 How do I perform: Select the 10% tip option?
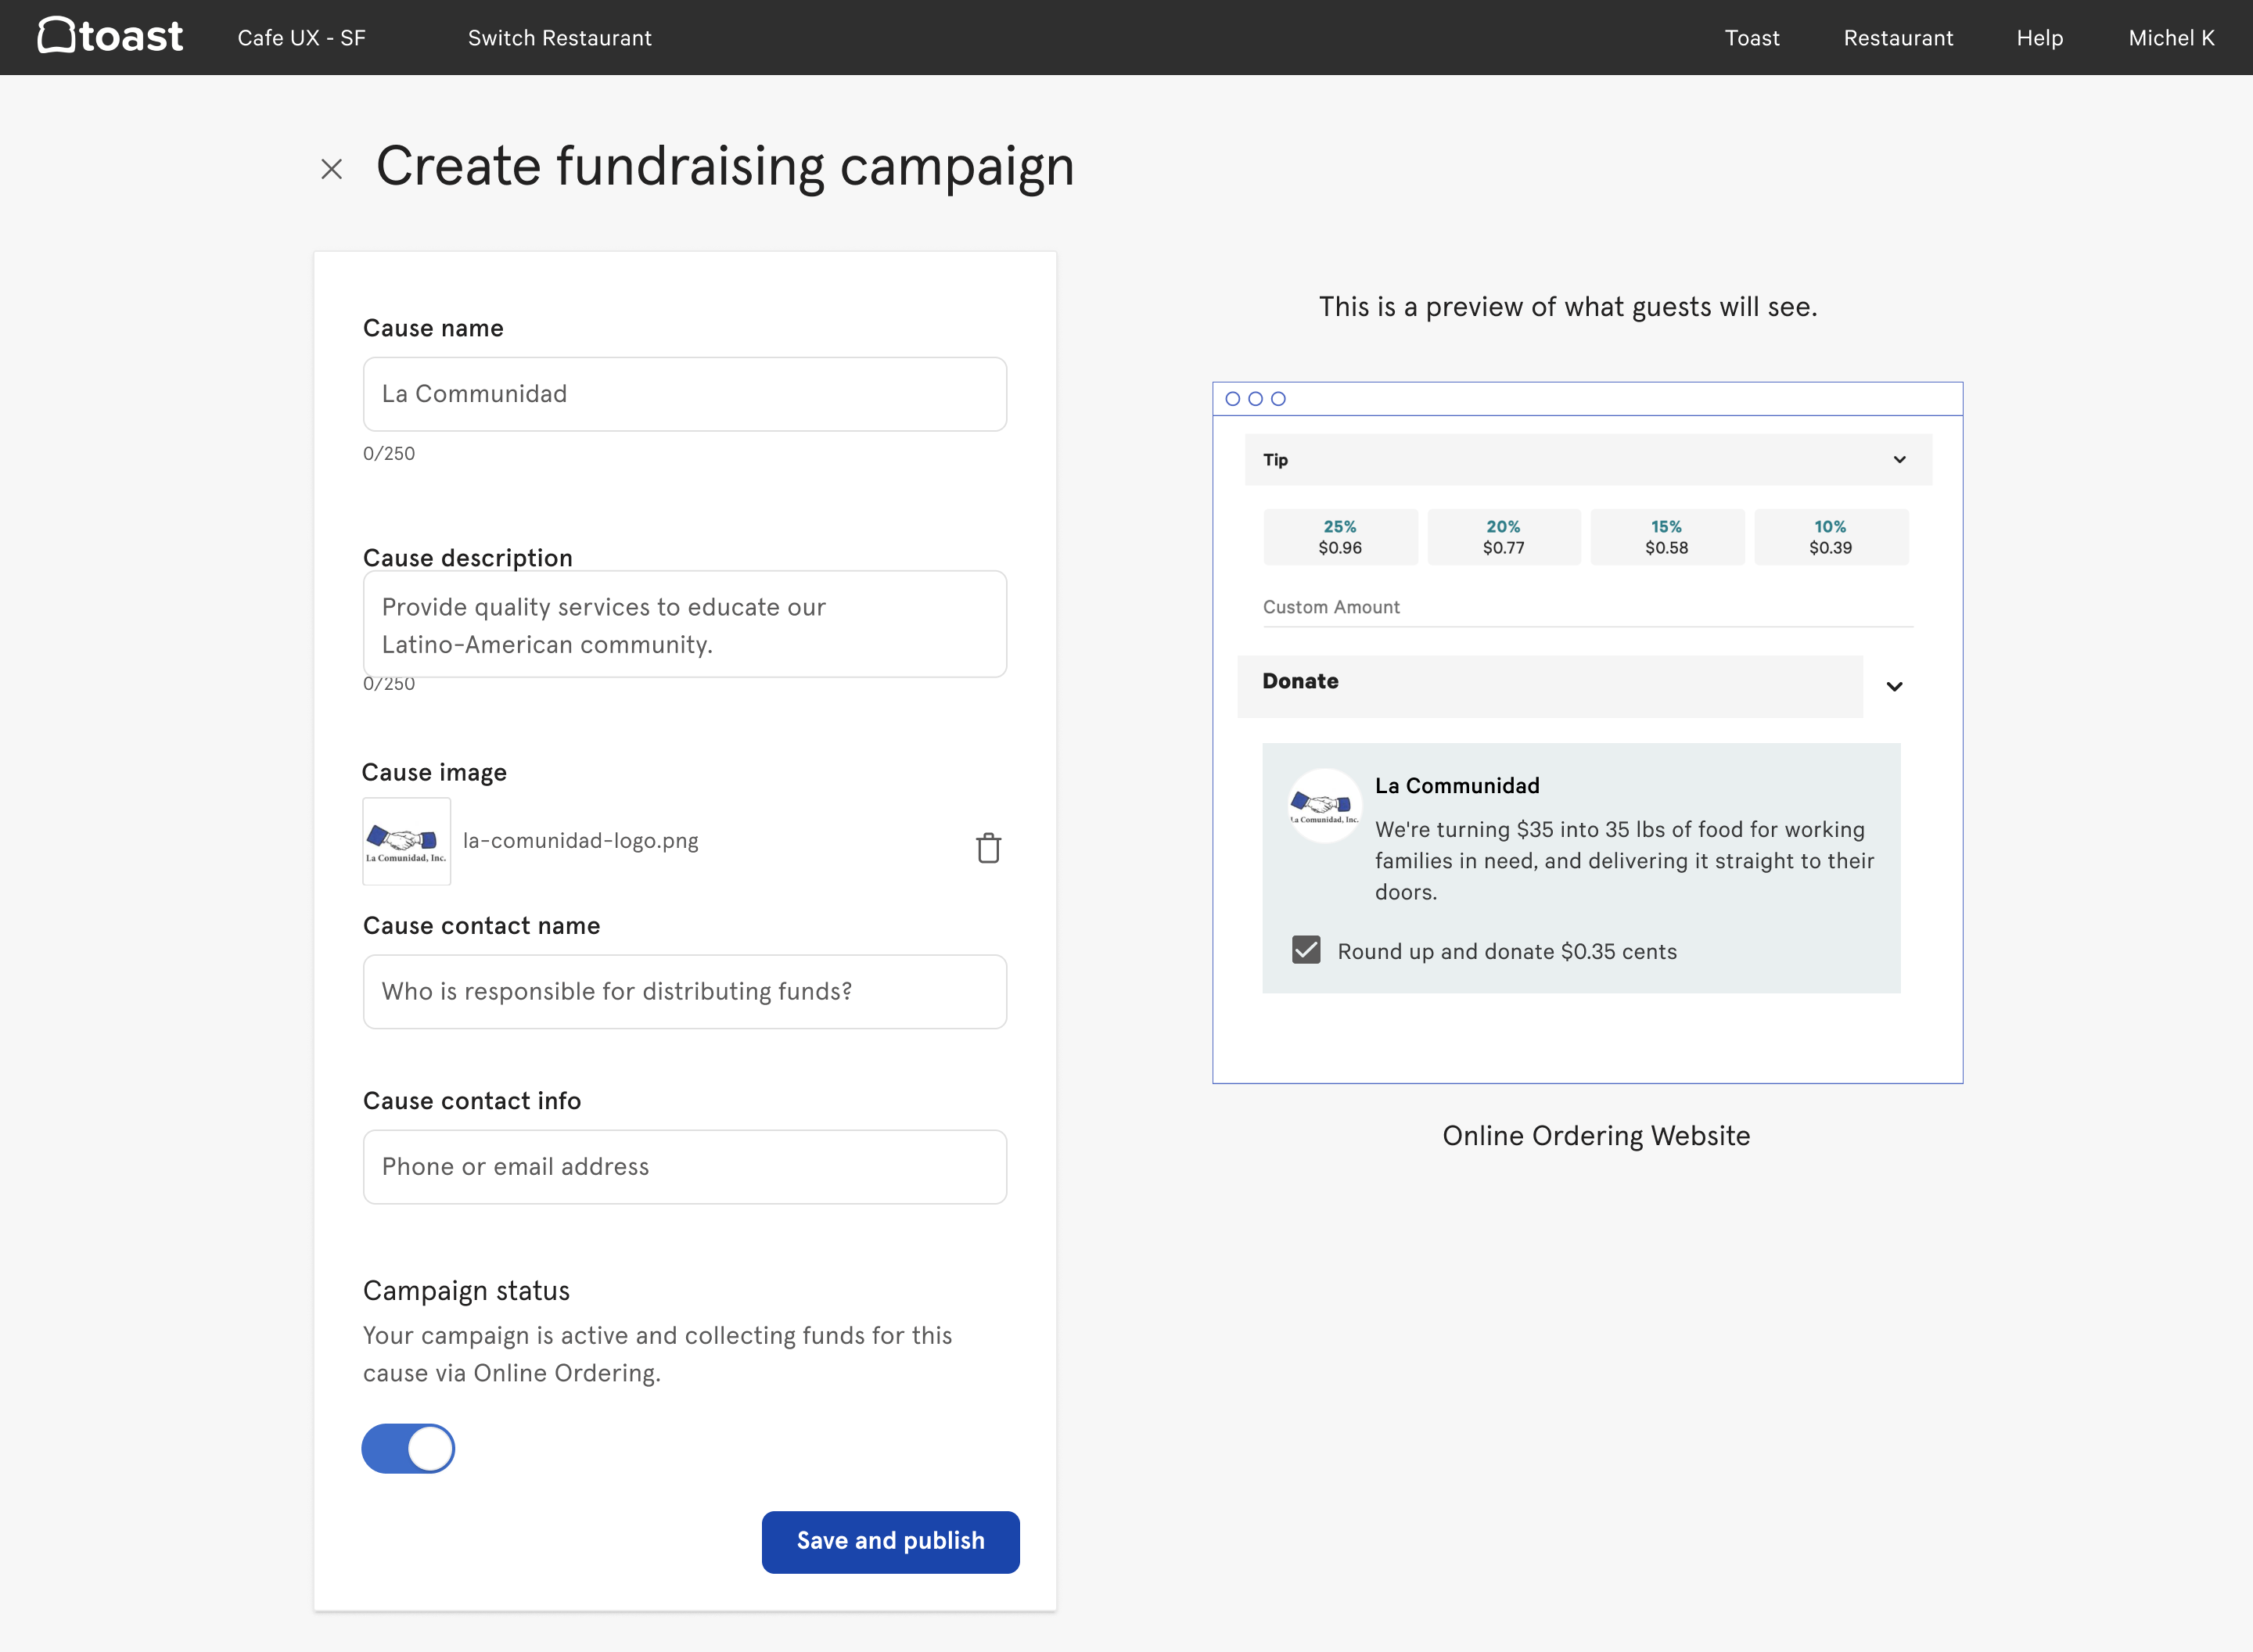click(x=1830, y=537)
